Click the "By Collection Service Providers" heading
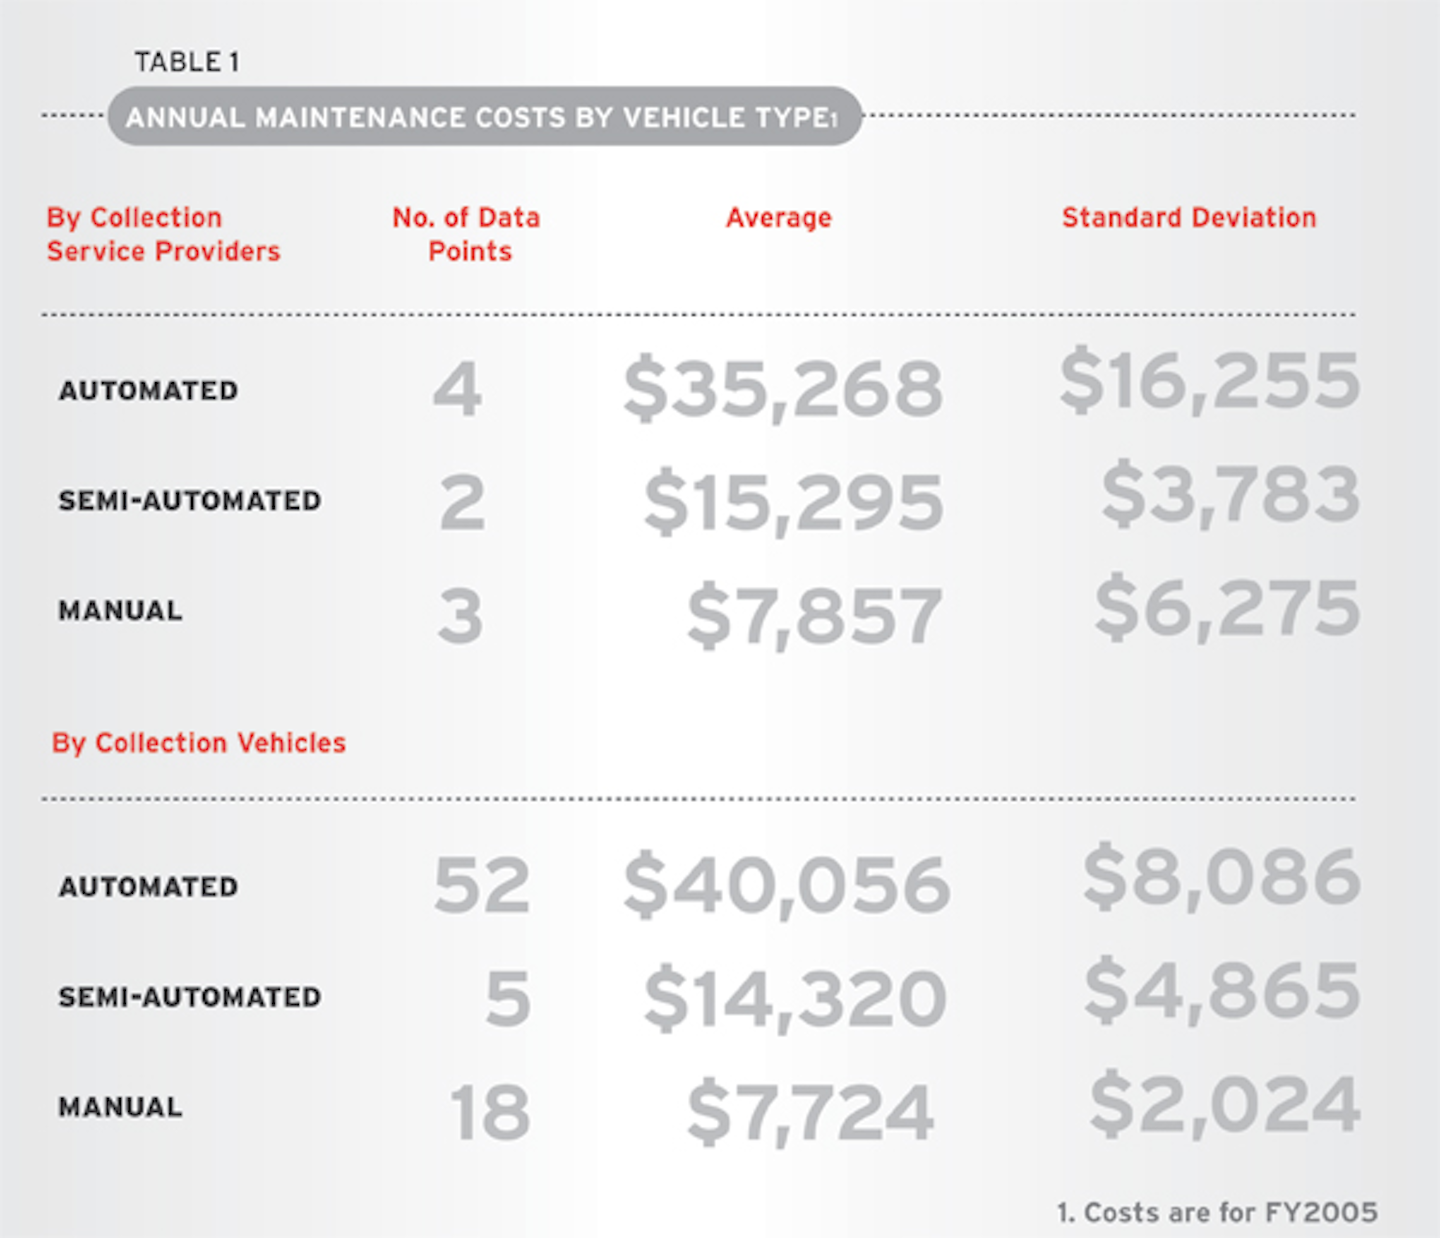The image size is (1440, 1238). tap(163, 234)
